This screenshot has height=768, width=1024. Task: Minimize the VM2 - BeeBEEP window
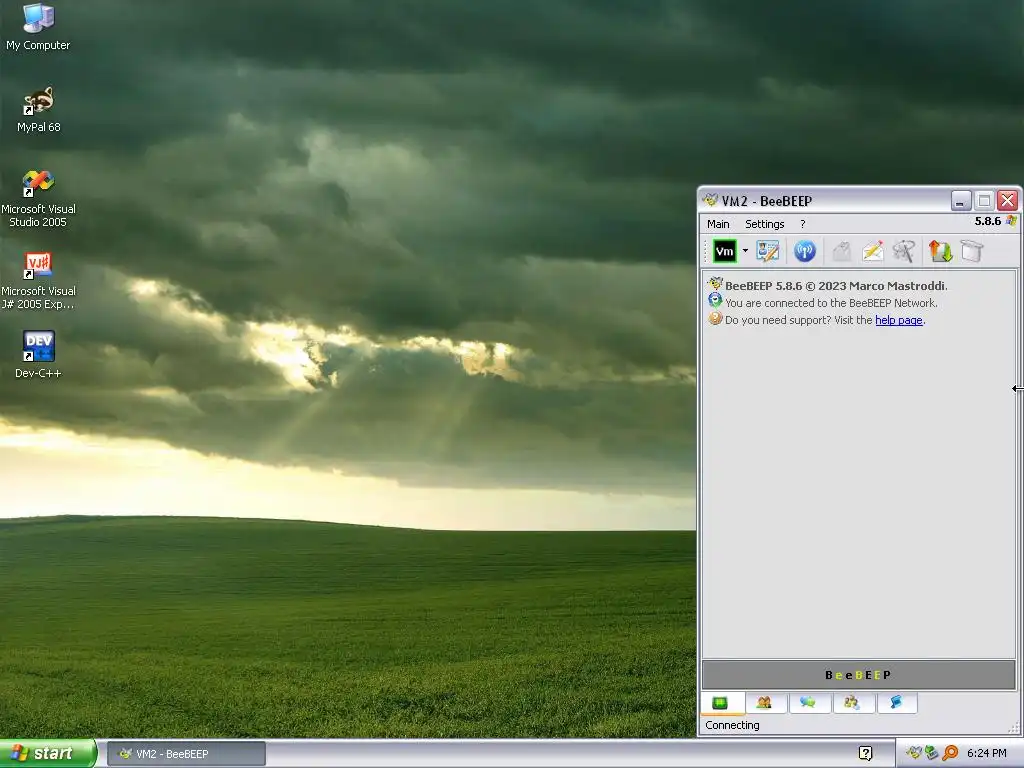(x=960, y=200)
